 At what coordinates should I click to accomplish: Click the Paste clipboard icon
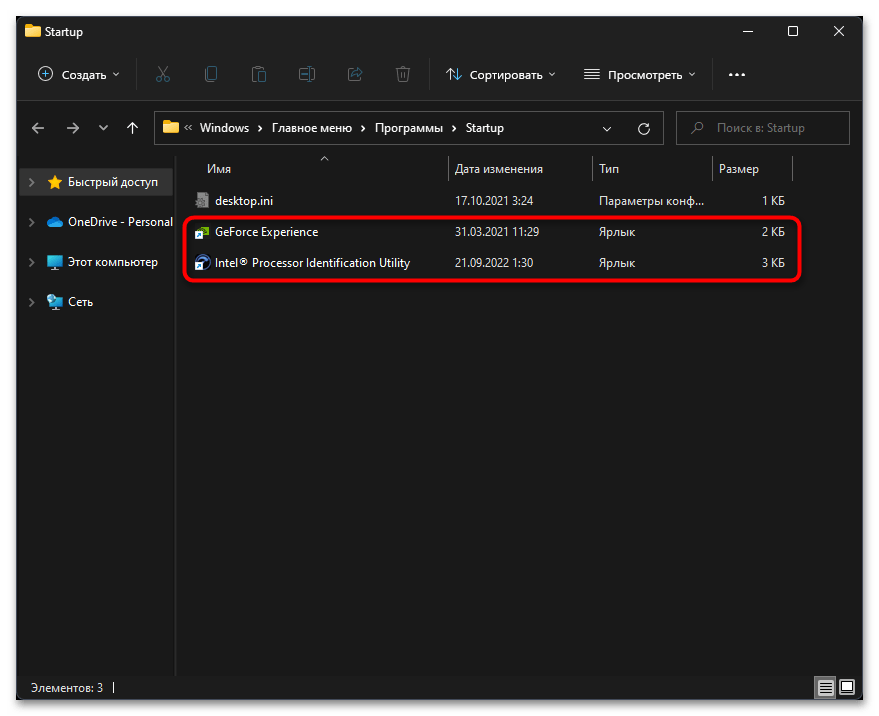pyautogui.click(x=258, y=74)
